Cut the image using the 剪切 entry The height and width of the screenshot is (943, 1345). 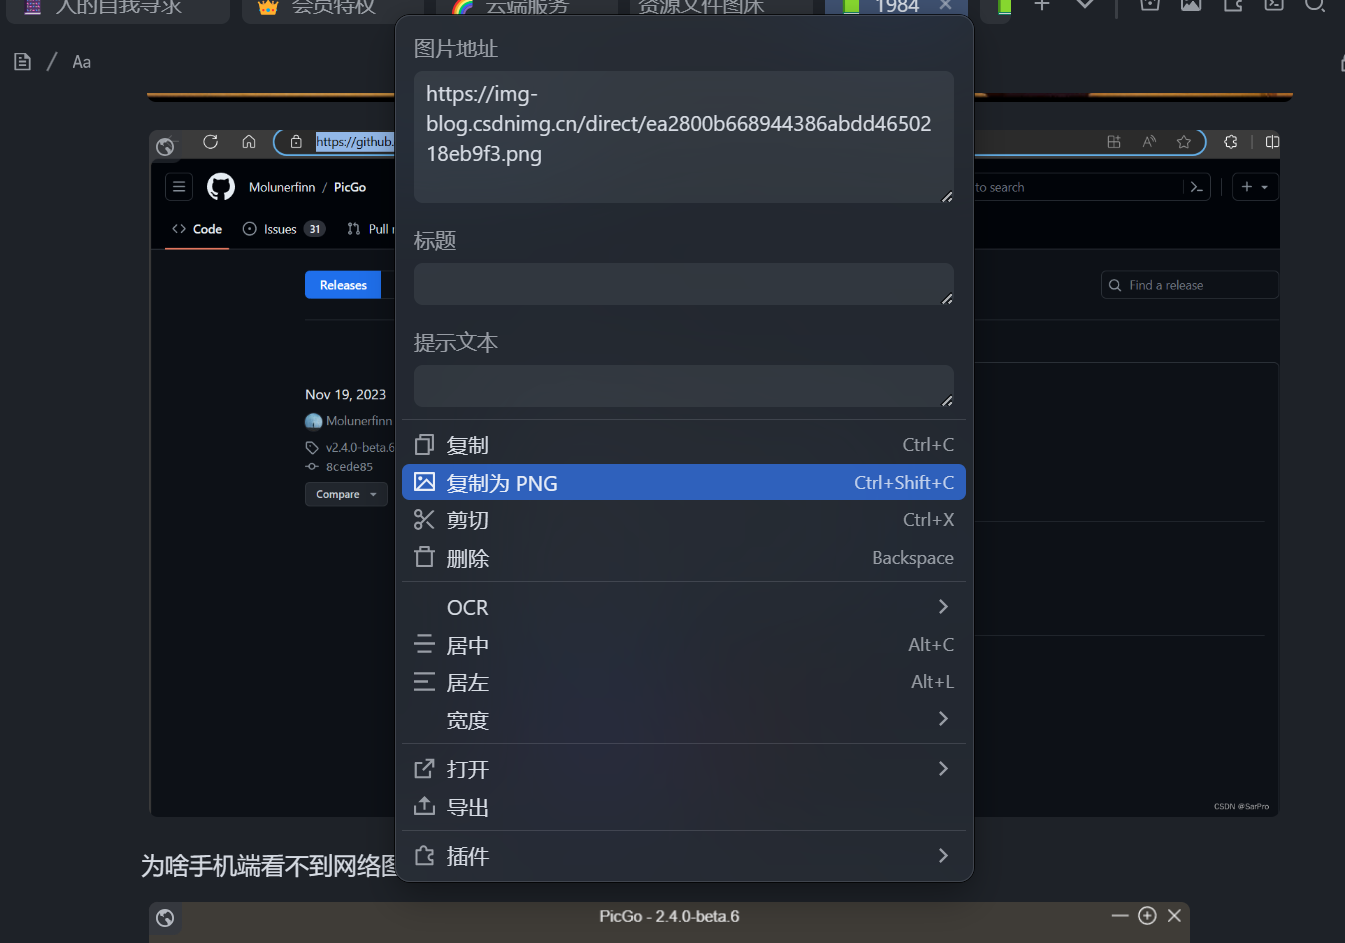[683, 520]
